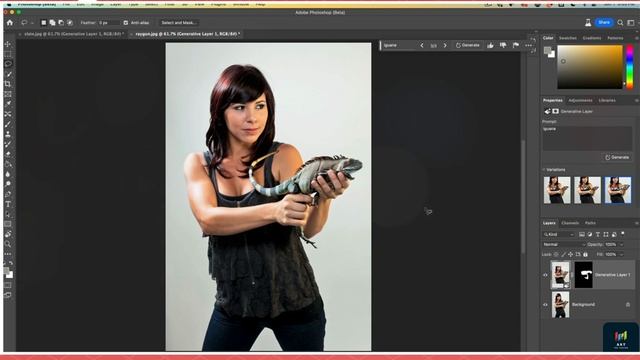Click the beta flask icon near Share
640x360 pixels.
pos(588,23)
